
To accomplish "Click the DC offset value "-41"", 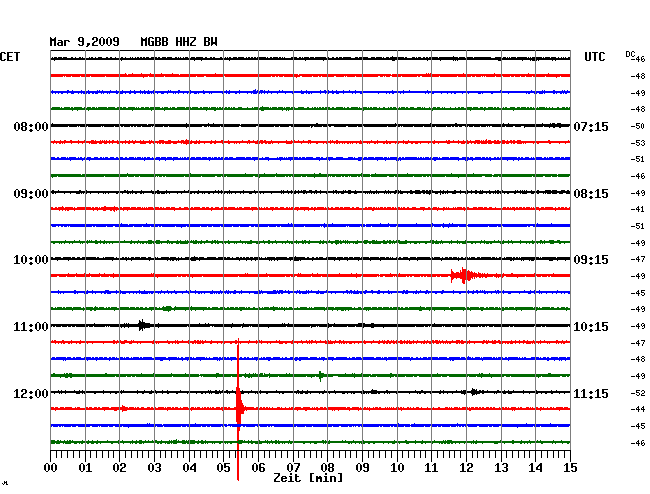I will tap(638, 209).
